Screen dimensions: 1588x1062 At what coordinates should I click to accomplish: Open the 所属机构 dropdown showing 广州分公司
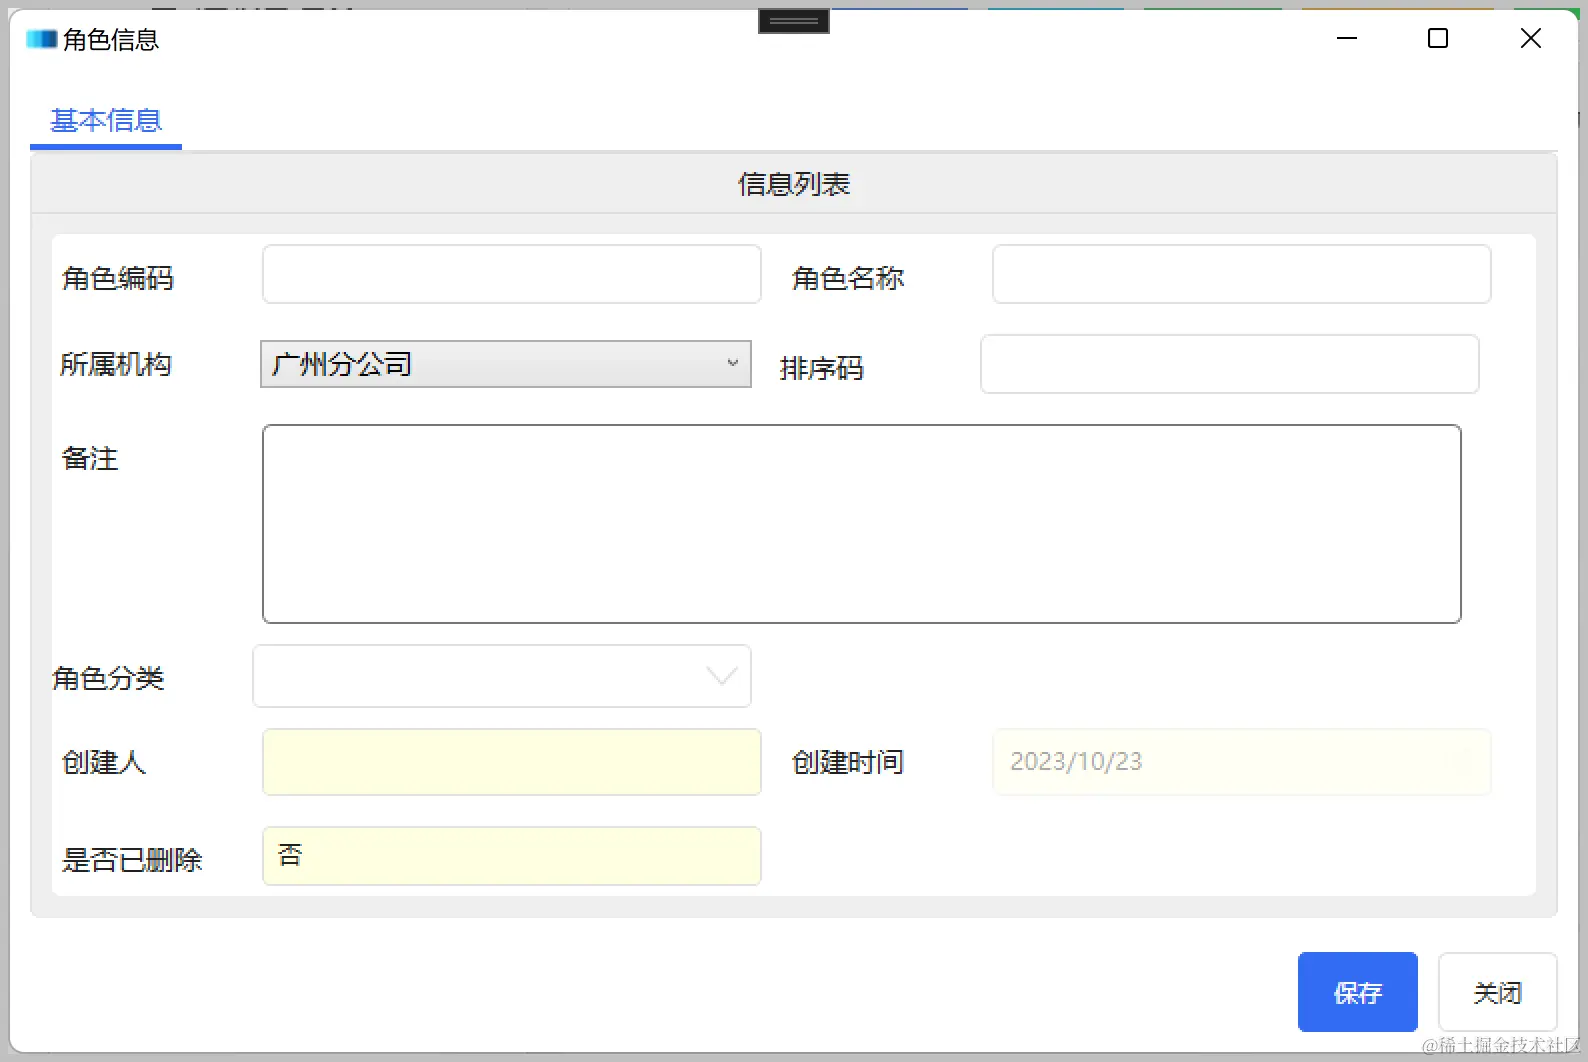pyautogui.click(x=506, y=364)
